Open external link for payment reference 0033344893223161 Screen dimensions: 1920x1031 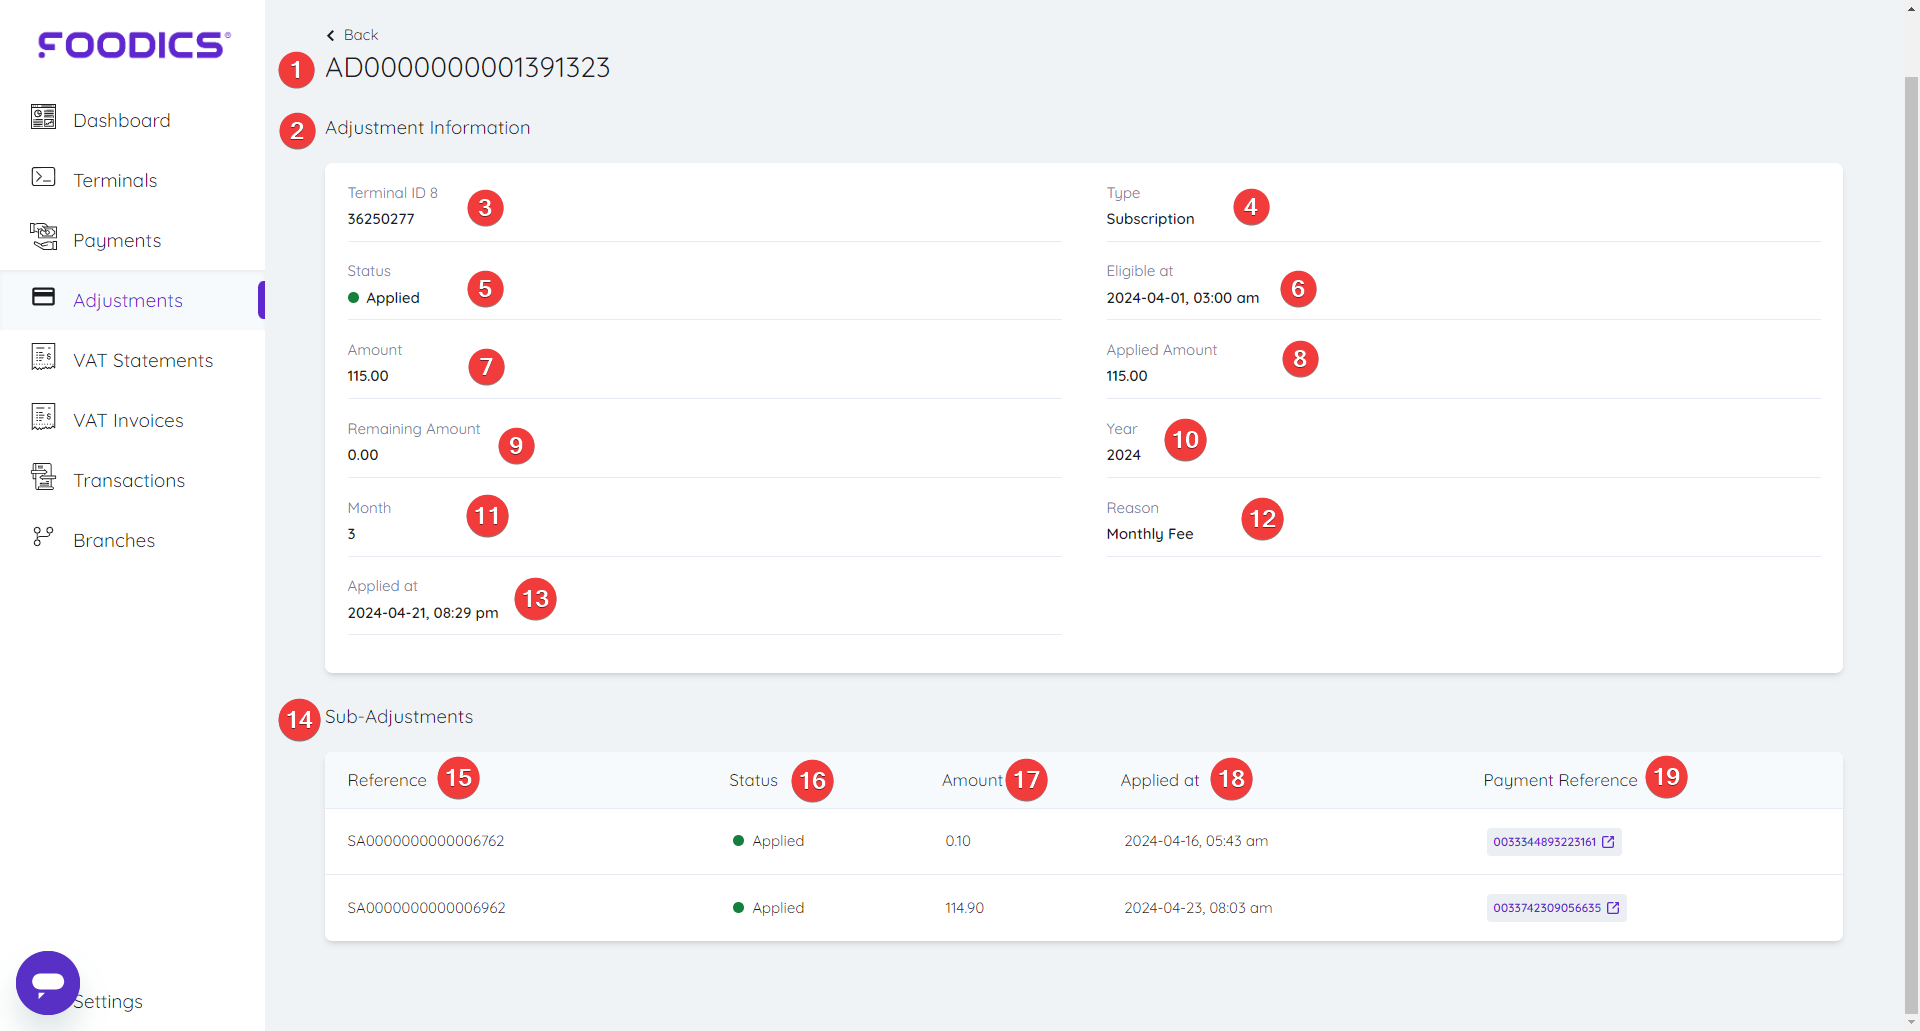click(x=1608, y=841)
